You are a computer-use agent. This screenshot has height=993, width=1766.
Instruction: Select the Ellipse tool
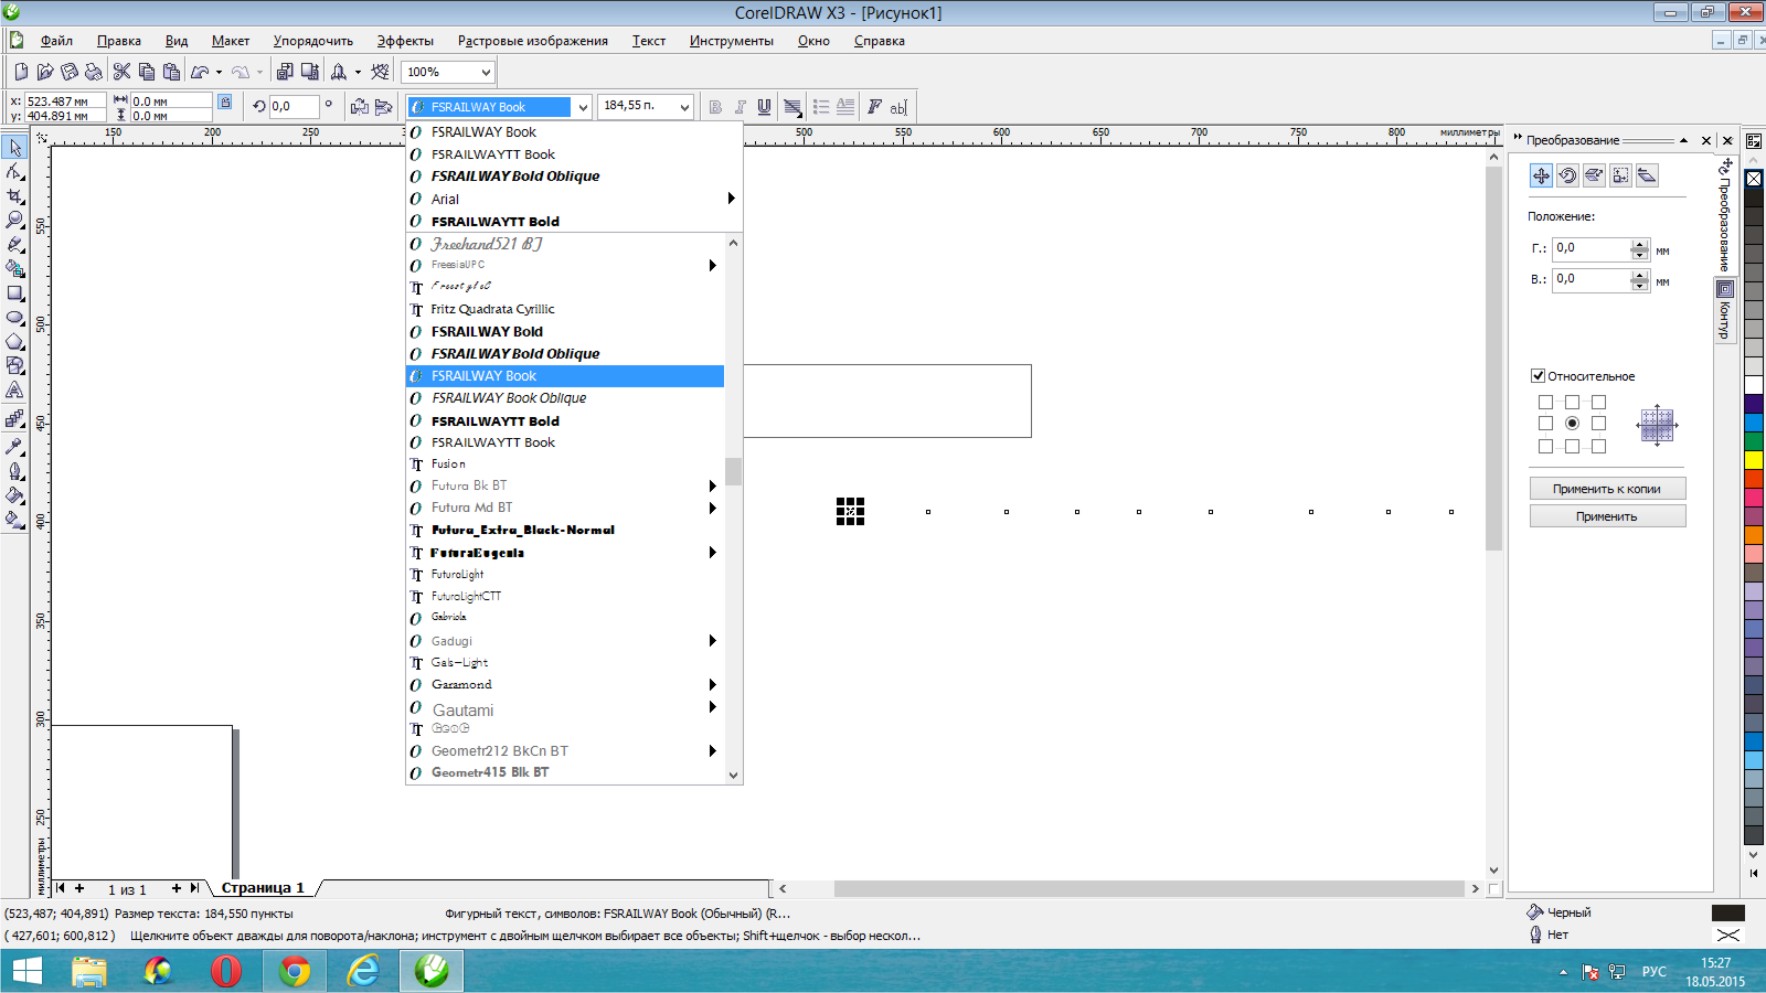point(15,317)
